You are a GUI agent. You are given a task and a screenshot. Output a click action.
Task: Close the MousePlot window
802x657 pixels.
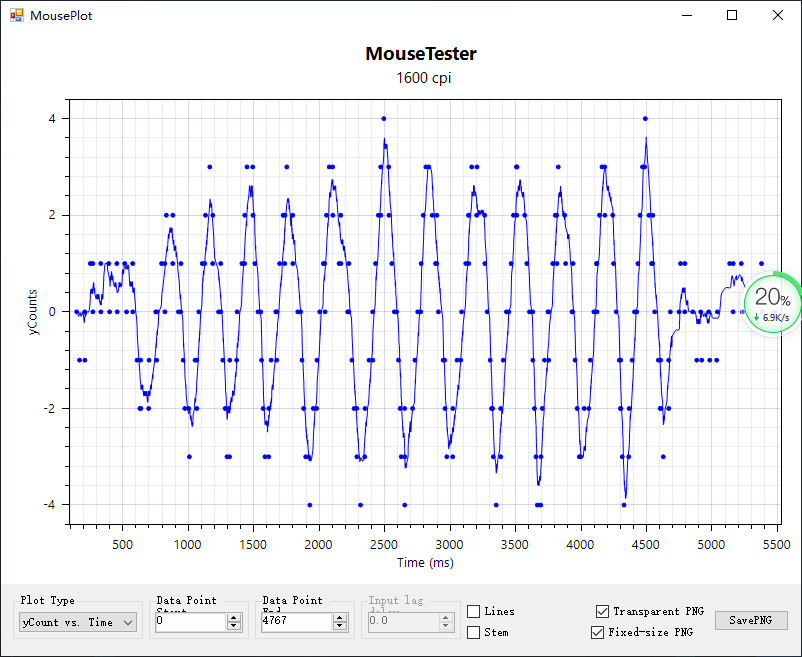point(778,16)
